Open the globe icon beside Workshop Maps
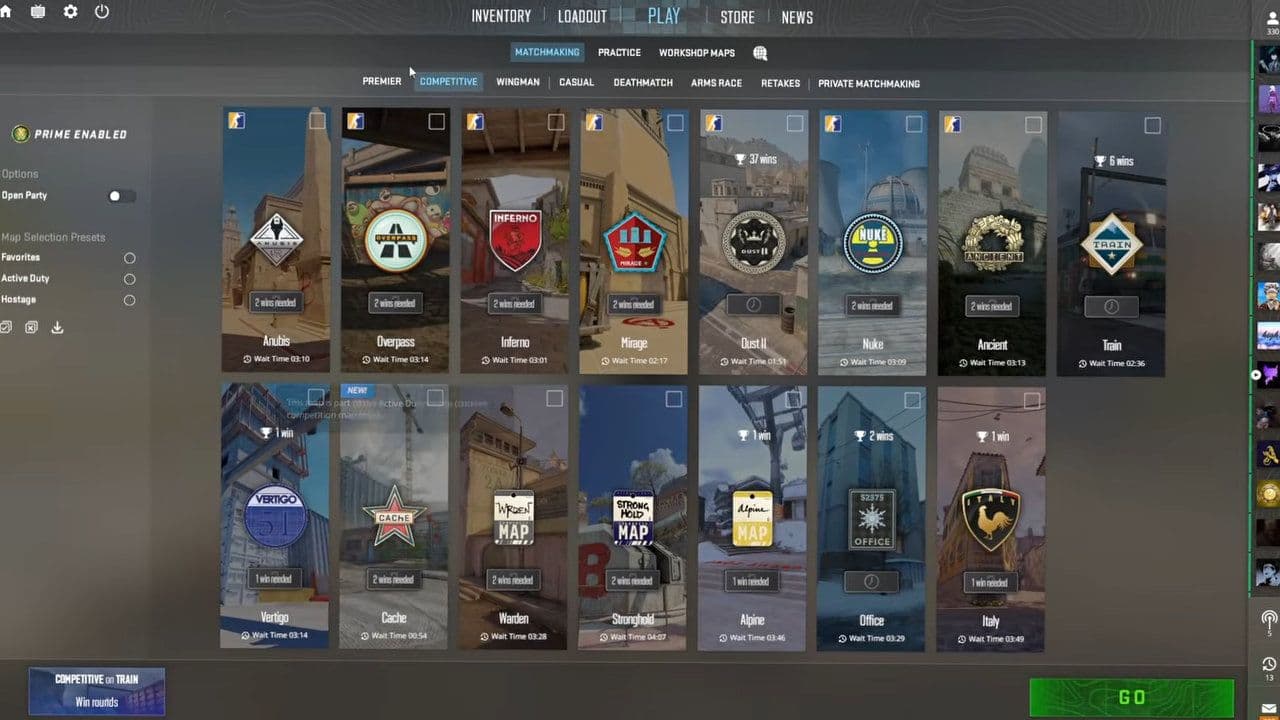This screenshot has width=1280, height=720. coord(760,53)
